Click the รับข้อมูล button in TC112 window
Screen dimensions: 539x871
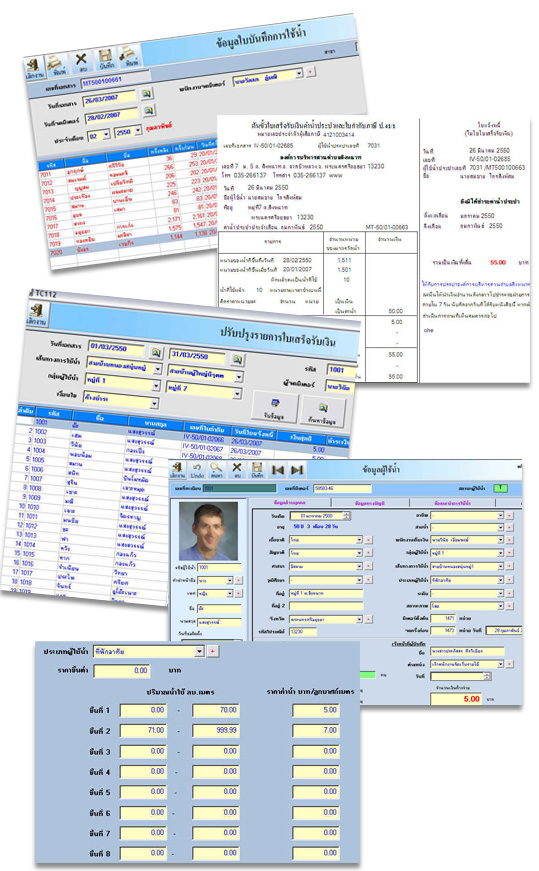275,407
